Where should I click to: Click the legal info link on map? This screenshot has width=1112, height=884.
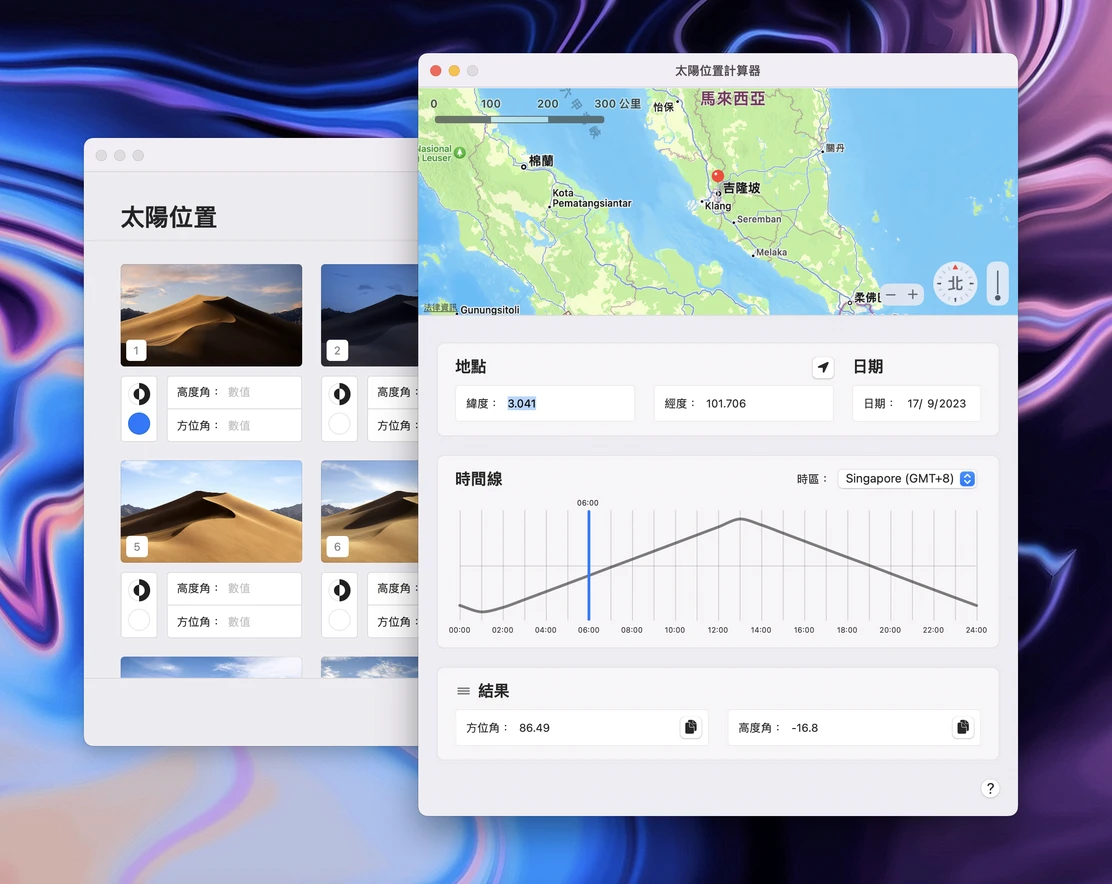coord(440,308)
